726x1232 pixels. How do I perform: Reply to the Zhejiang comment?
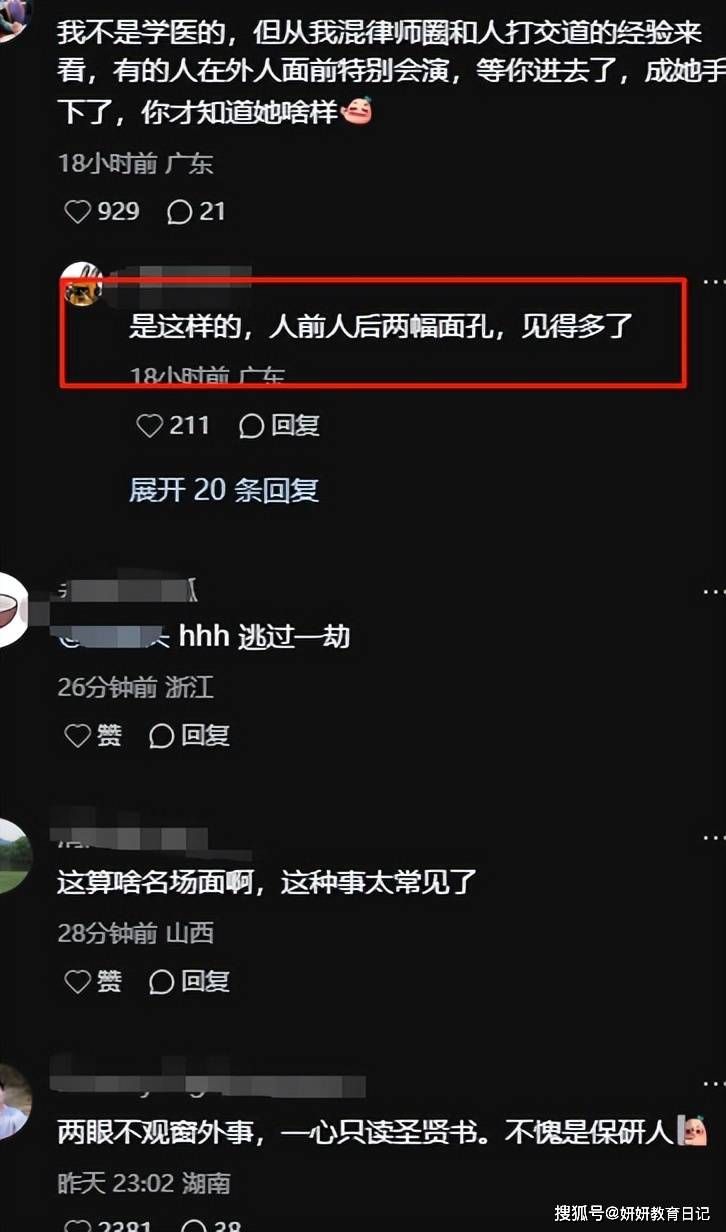[189, 736]
